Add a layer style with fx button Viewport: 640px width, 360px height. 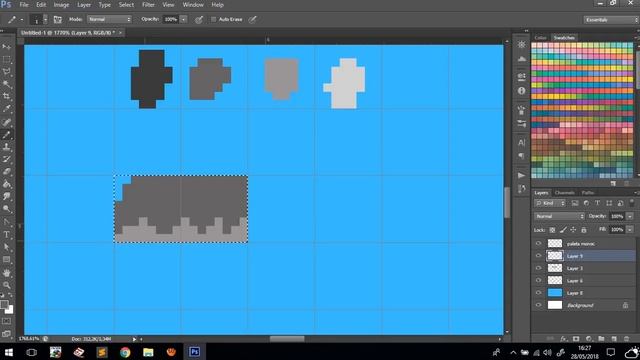tap(563, 339)
